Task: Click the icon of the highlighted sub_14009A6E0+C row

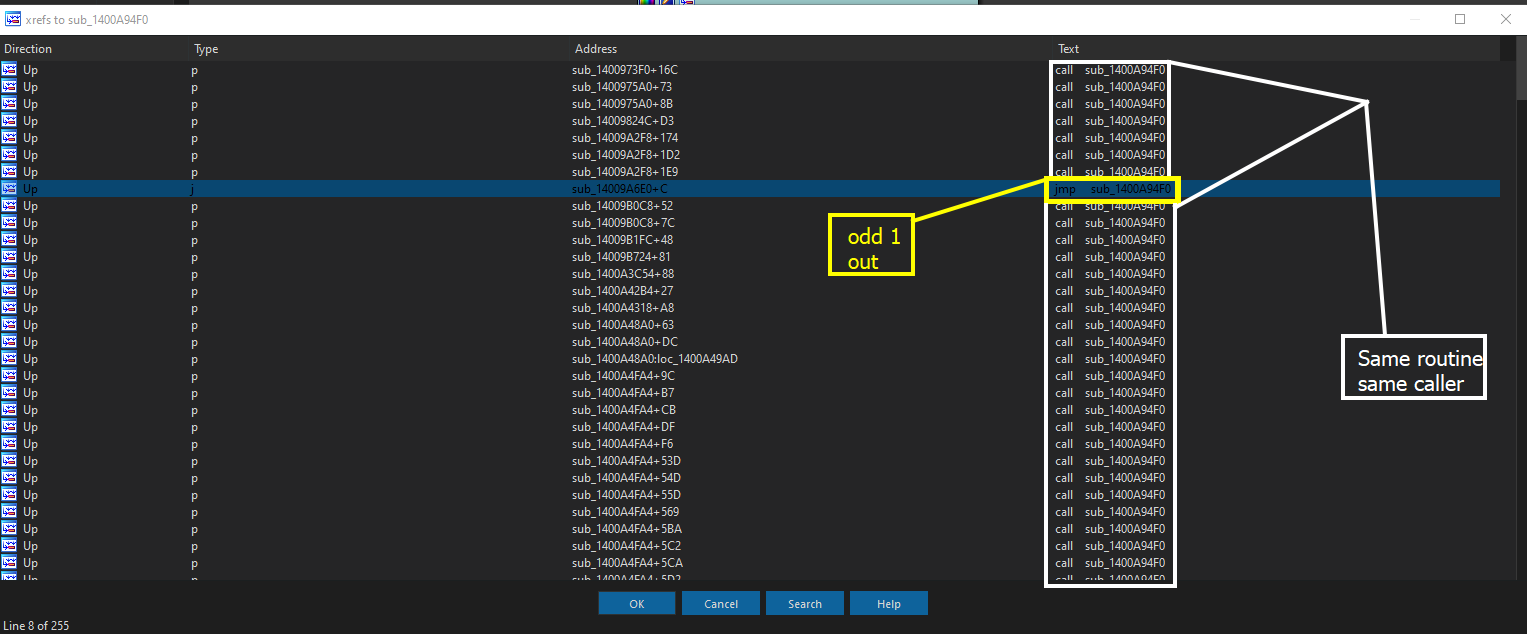Action: 9,189
